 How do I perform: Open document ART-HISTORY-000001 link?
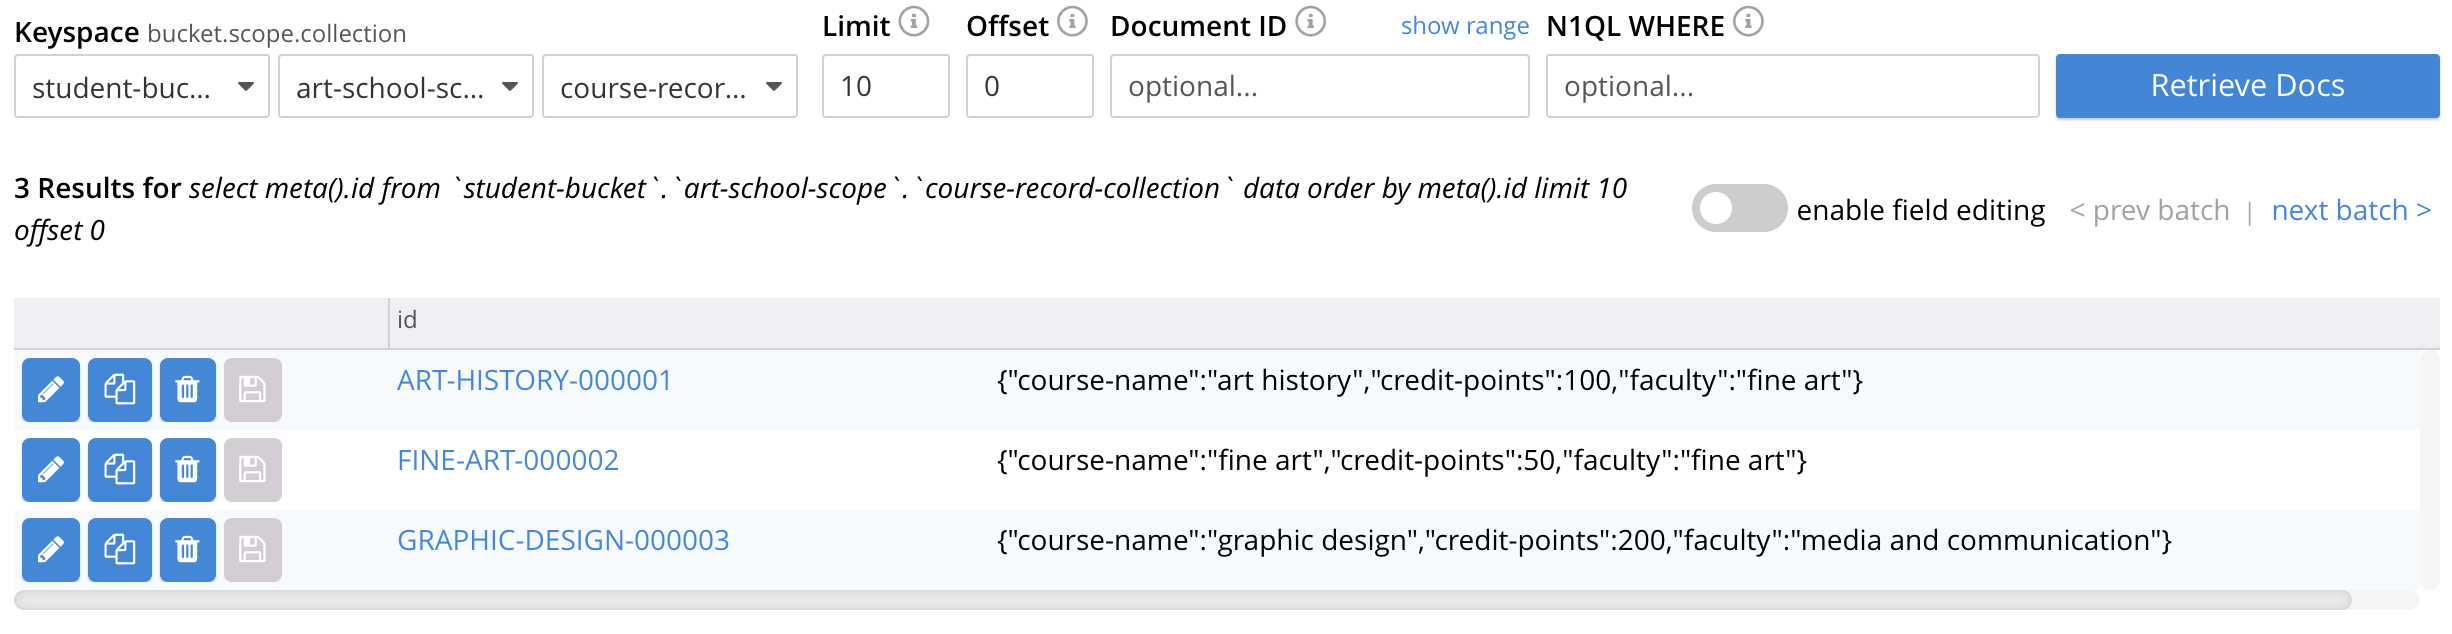click(x=534, y=380)
